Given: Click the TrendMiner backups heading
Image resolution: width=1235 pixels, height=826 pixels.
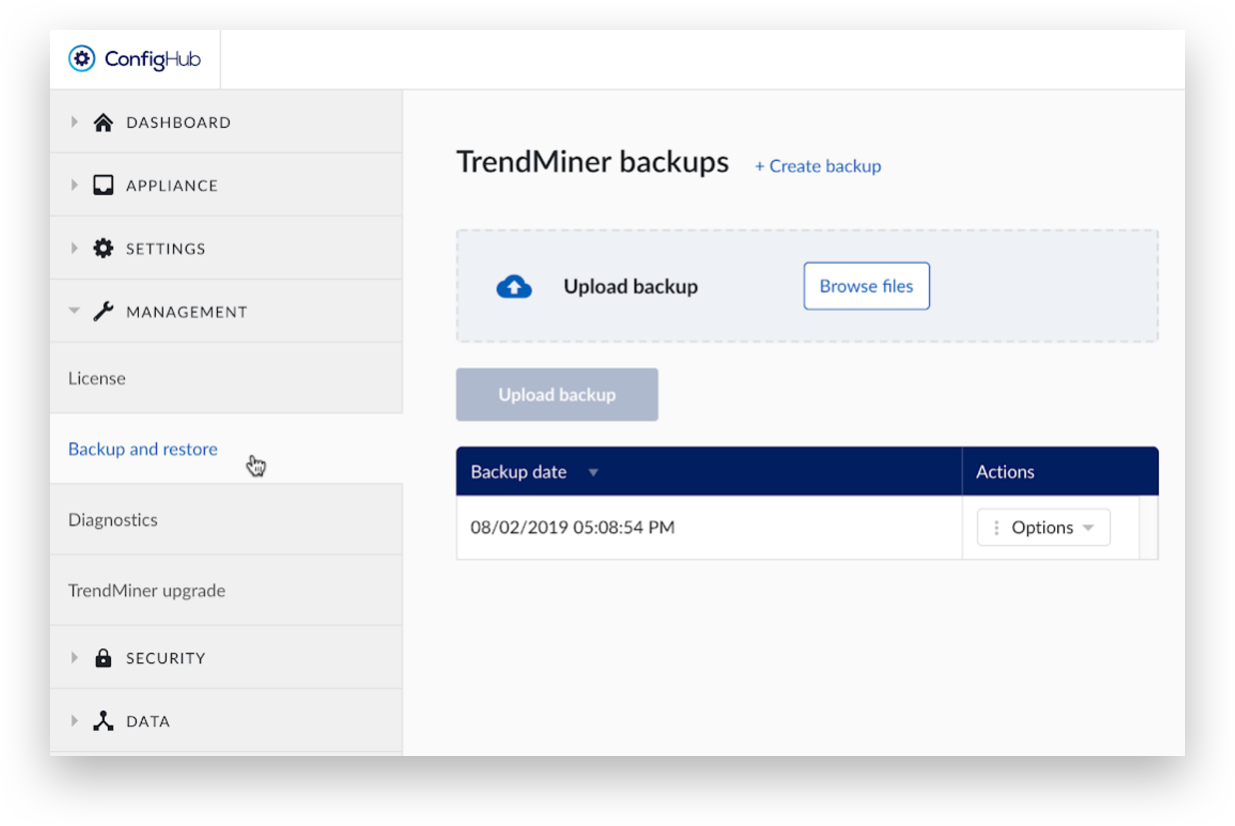Looking at the screenshot, I should [593, 162].
